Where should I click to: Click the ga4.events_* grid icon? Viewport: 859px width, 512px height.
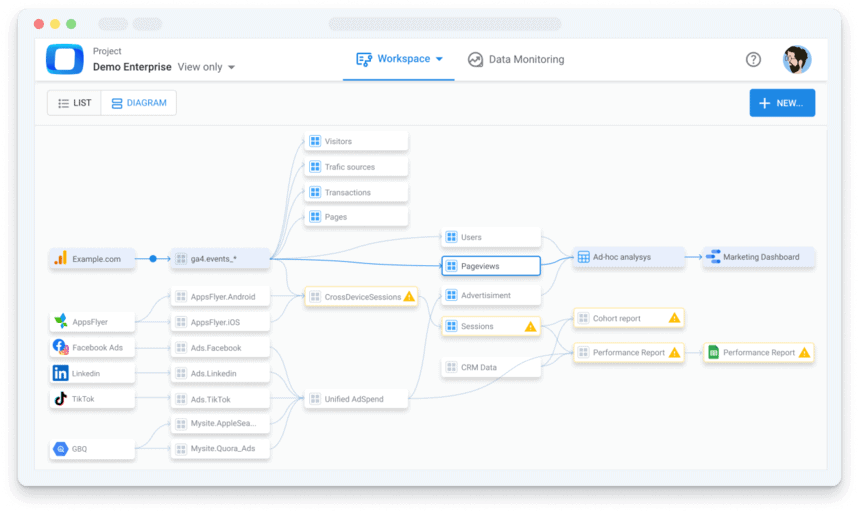pyautogui.click(x=181, y=259)
